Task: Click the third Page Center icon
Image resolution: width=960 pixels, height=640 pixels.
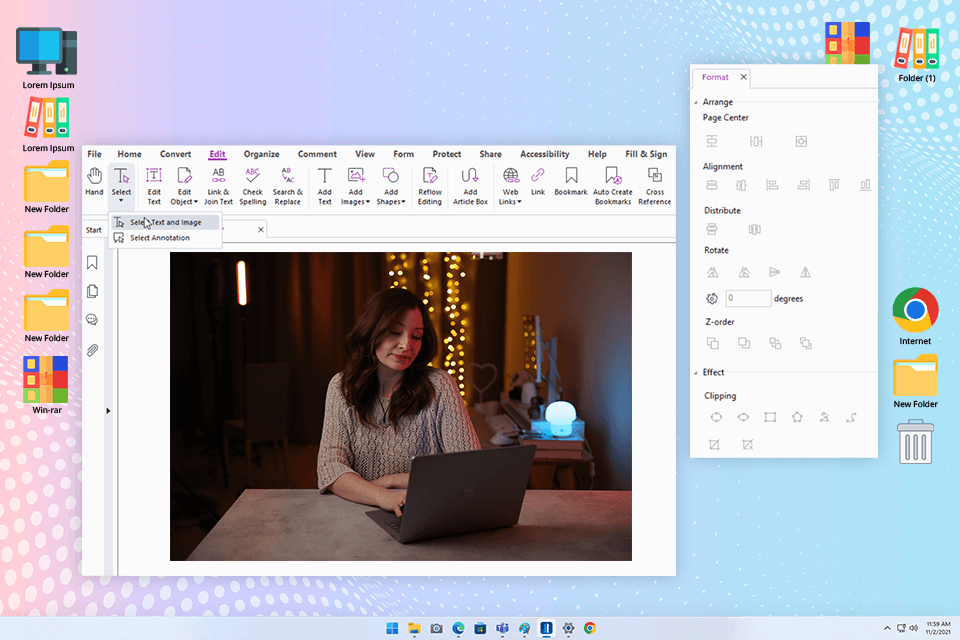Action: pos(801,141)
